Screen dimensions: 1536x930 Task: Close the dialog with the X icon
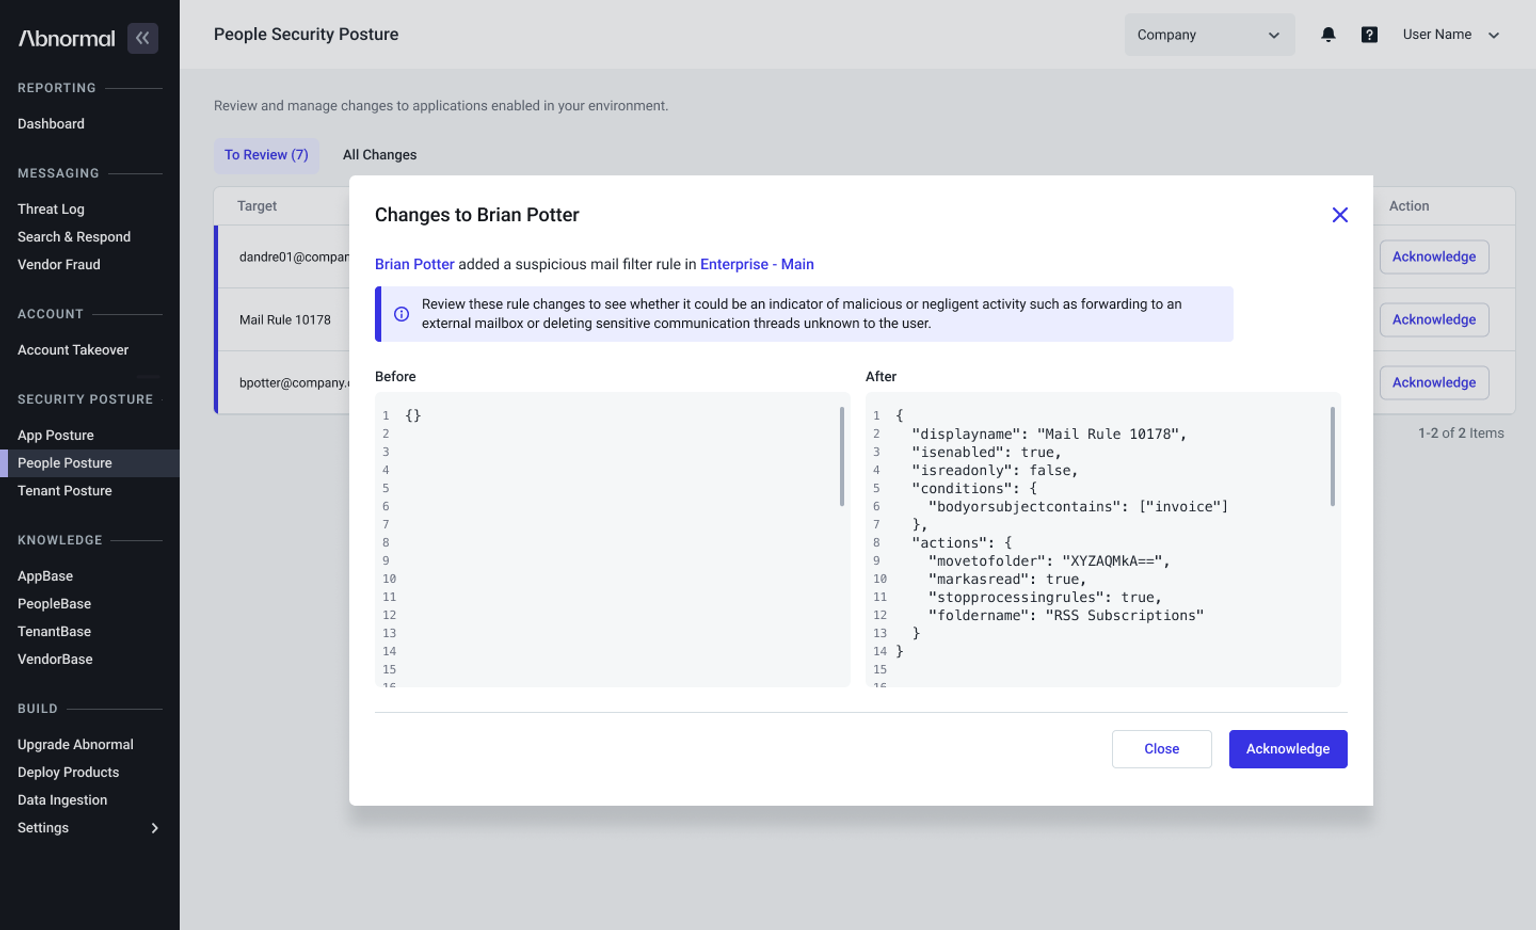(1340, 215)
